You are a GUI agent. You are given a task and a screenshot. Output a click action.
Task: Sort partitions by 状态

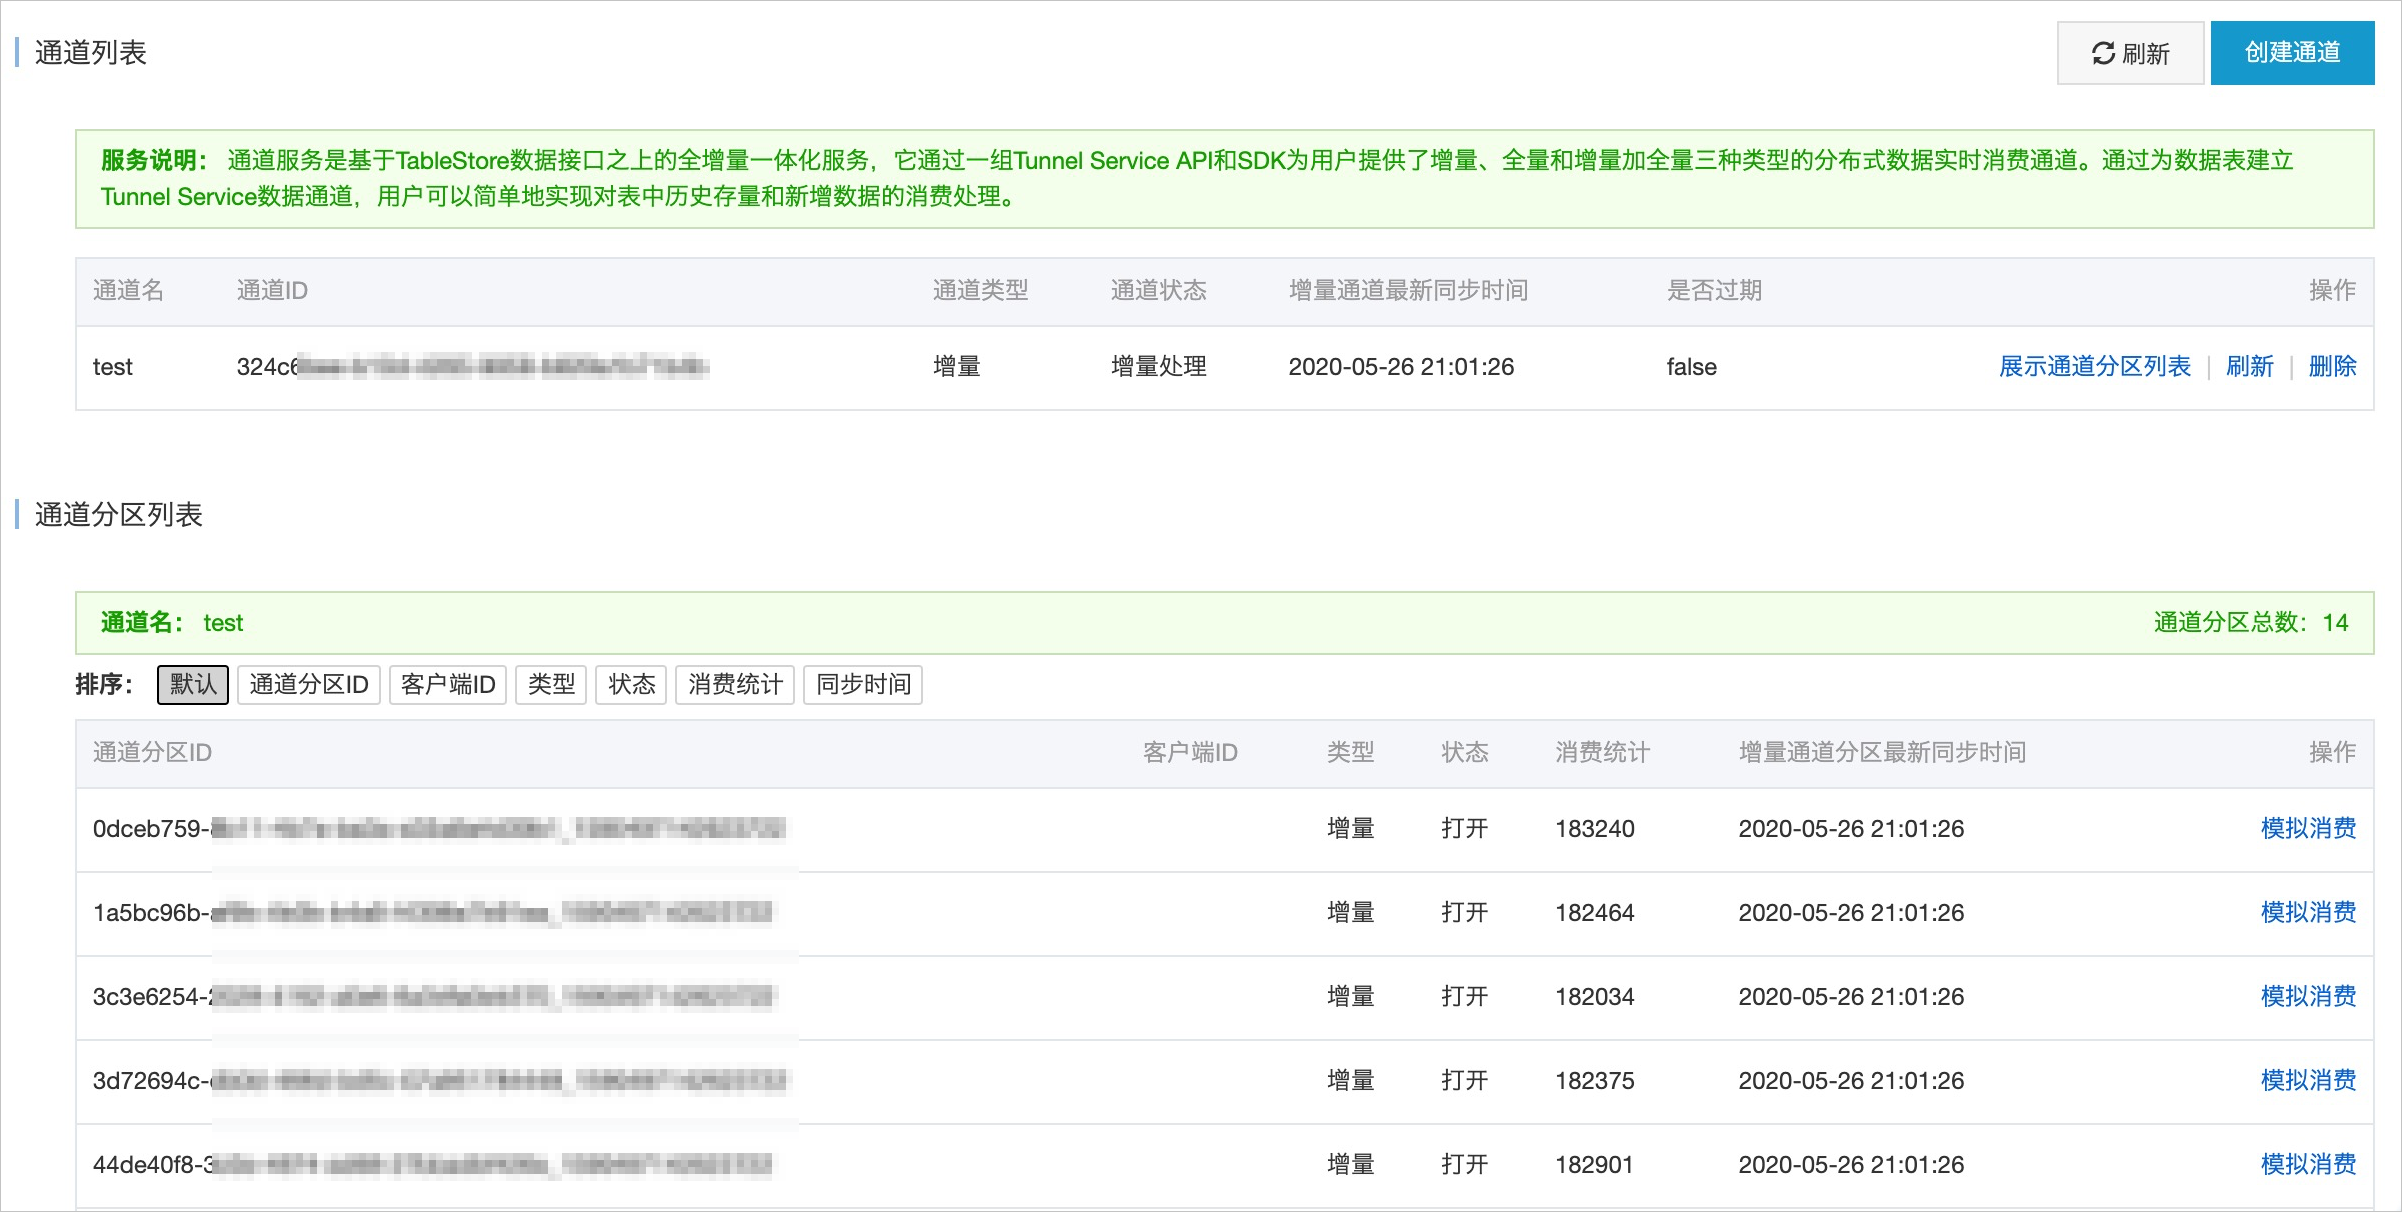[631, 685]
